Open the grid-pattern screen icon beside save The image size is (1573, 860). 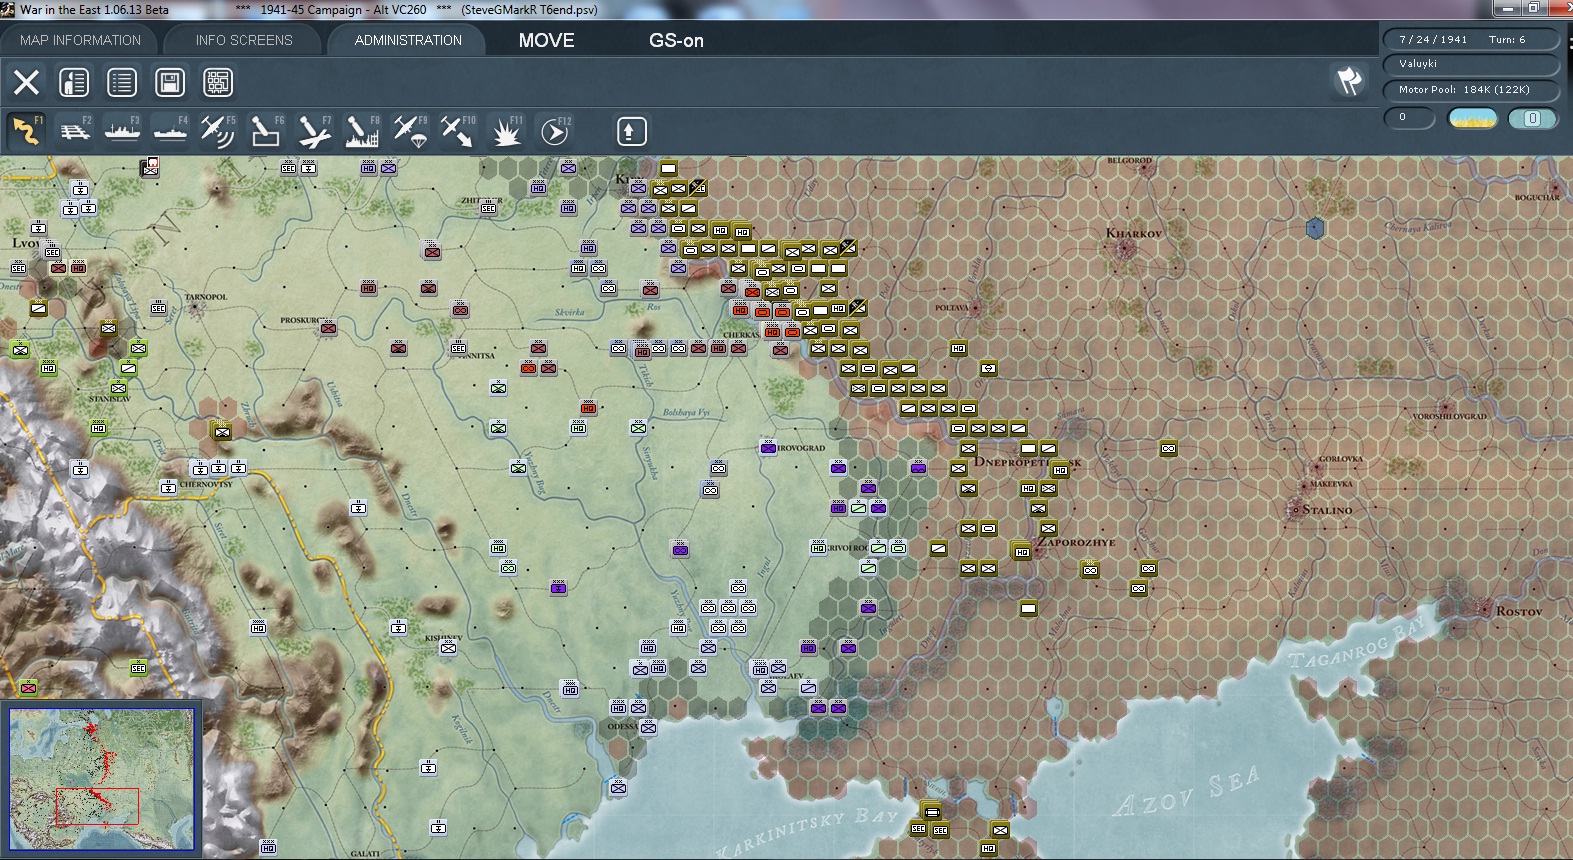coord(218,82)
